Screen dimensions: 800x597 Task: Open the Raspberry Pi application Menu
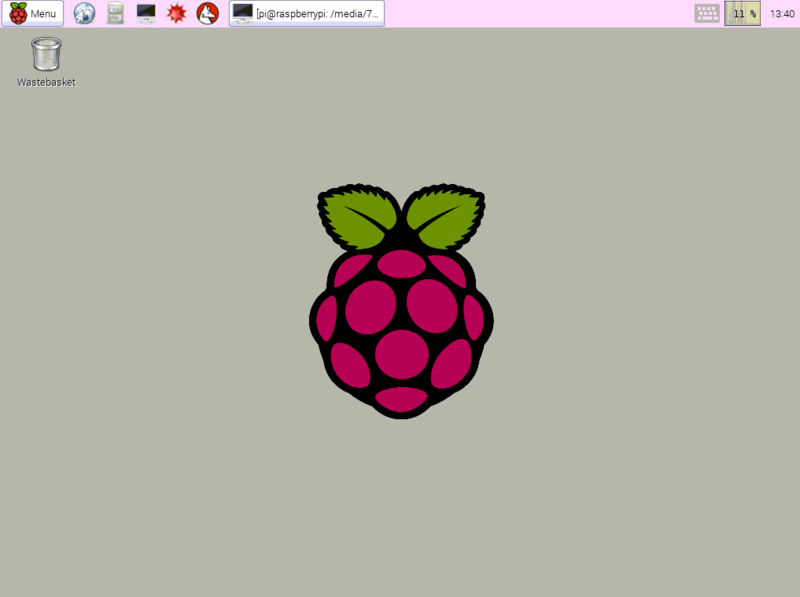[36, 13]
